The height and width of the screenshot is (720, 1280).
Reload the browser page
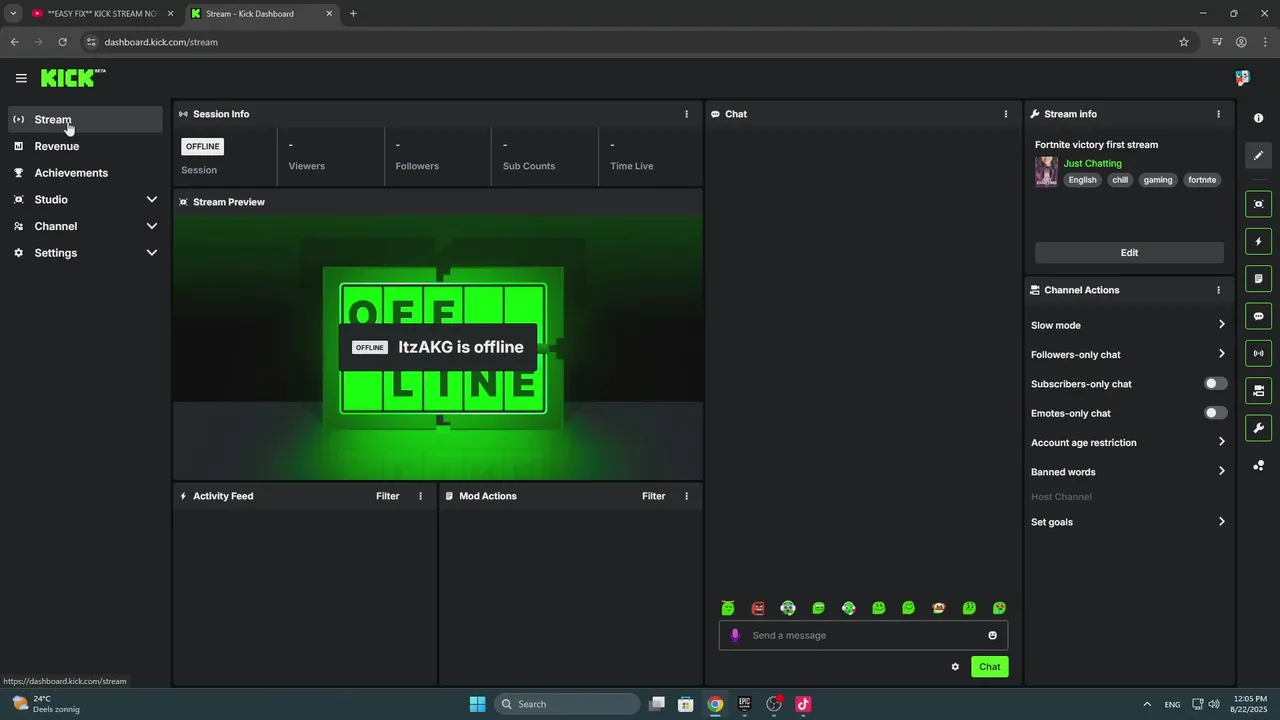[x=62, y=42]
